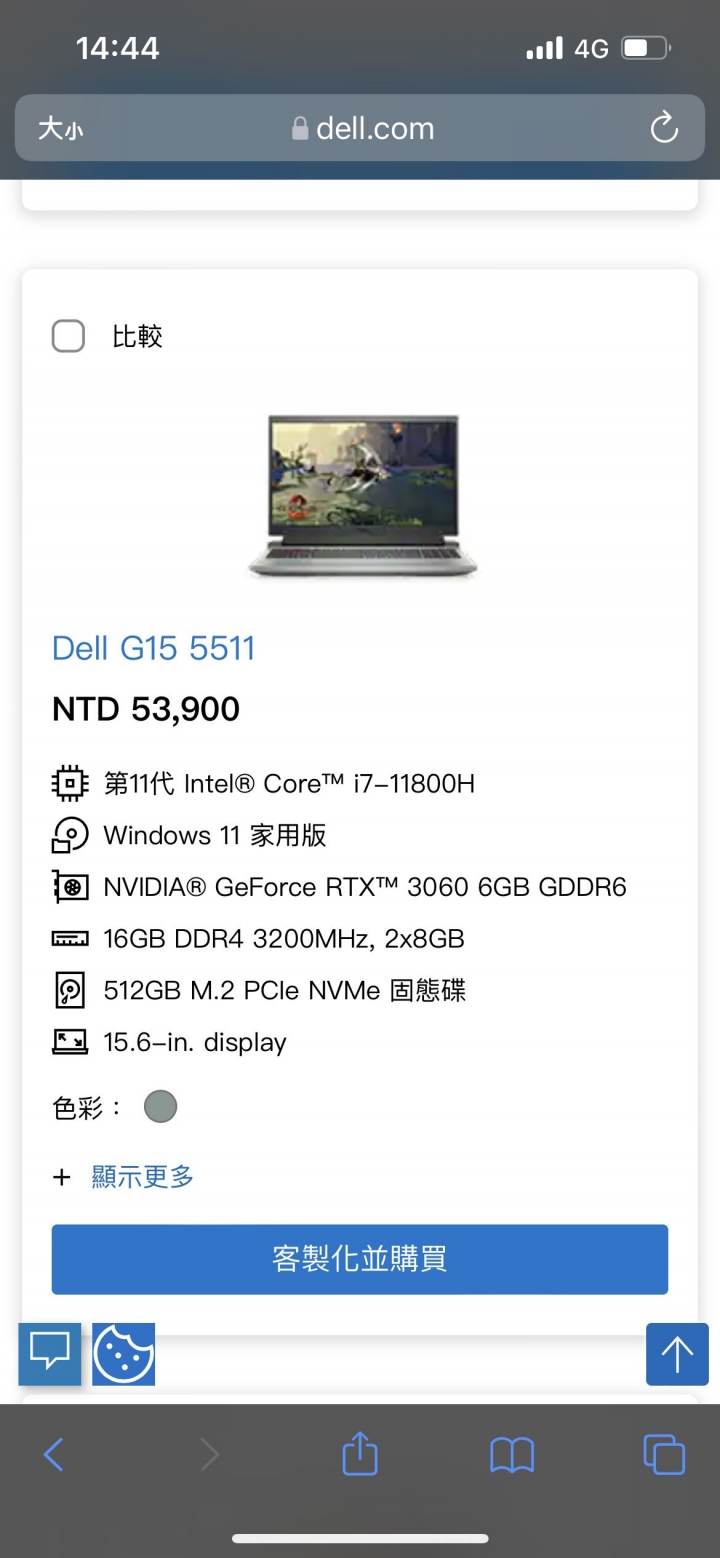Tap the 比較 label text
The image size is (720, 1558).
(137, 336)
